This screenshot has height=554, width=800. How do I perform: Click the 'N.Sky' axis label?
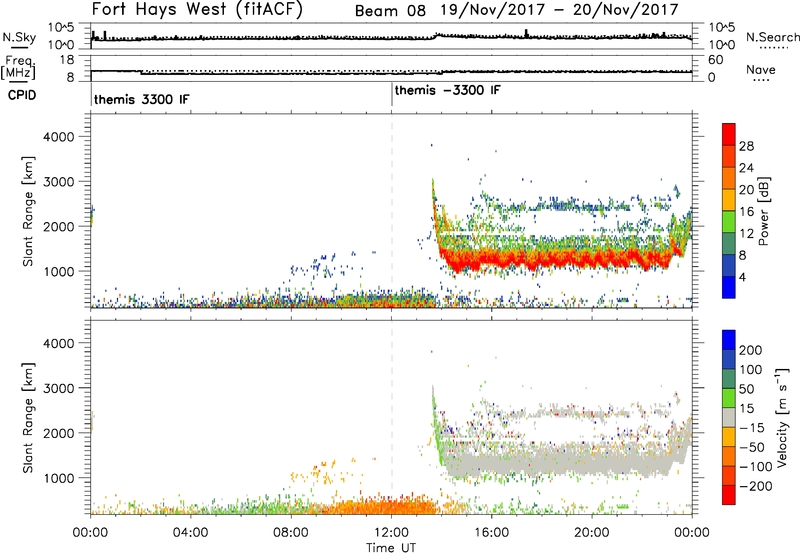coord(19,37)
